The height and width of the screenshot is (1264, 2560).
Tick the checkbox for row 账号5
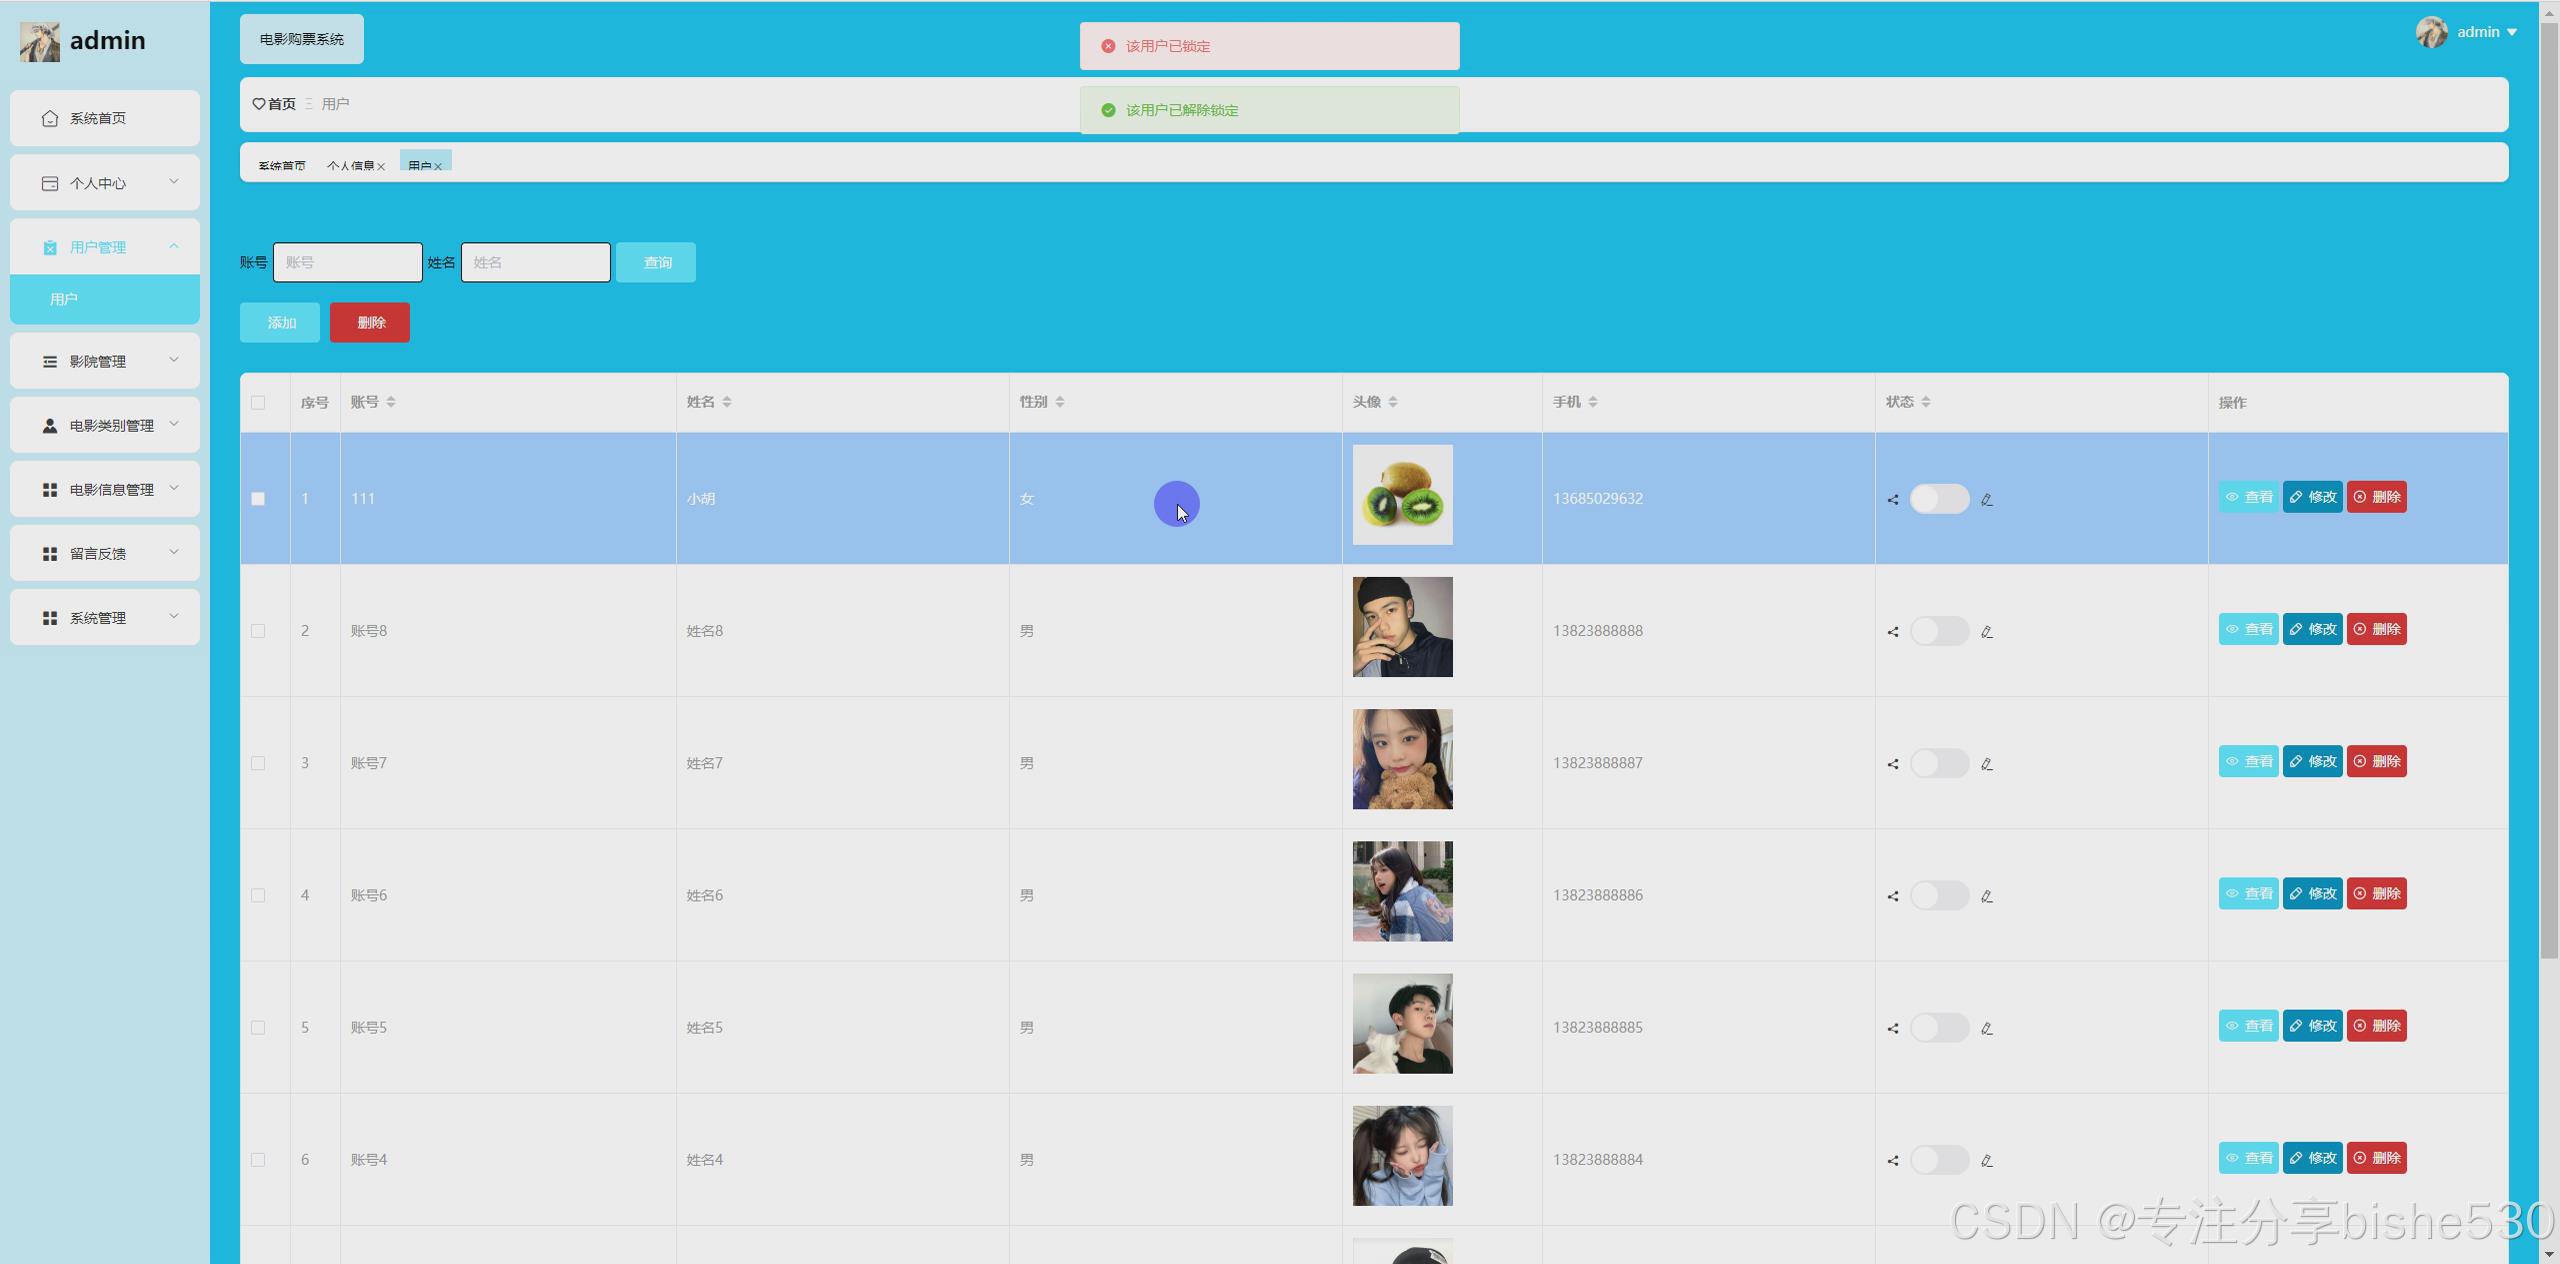[258, 1027]
